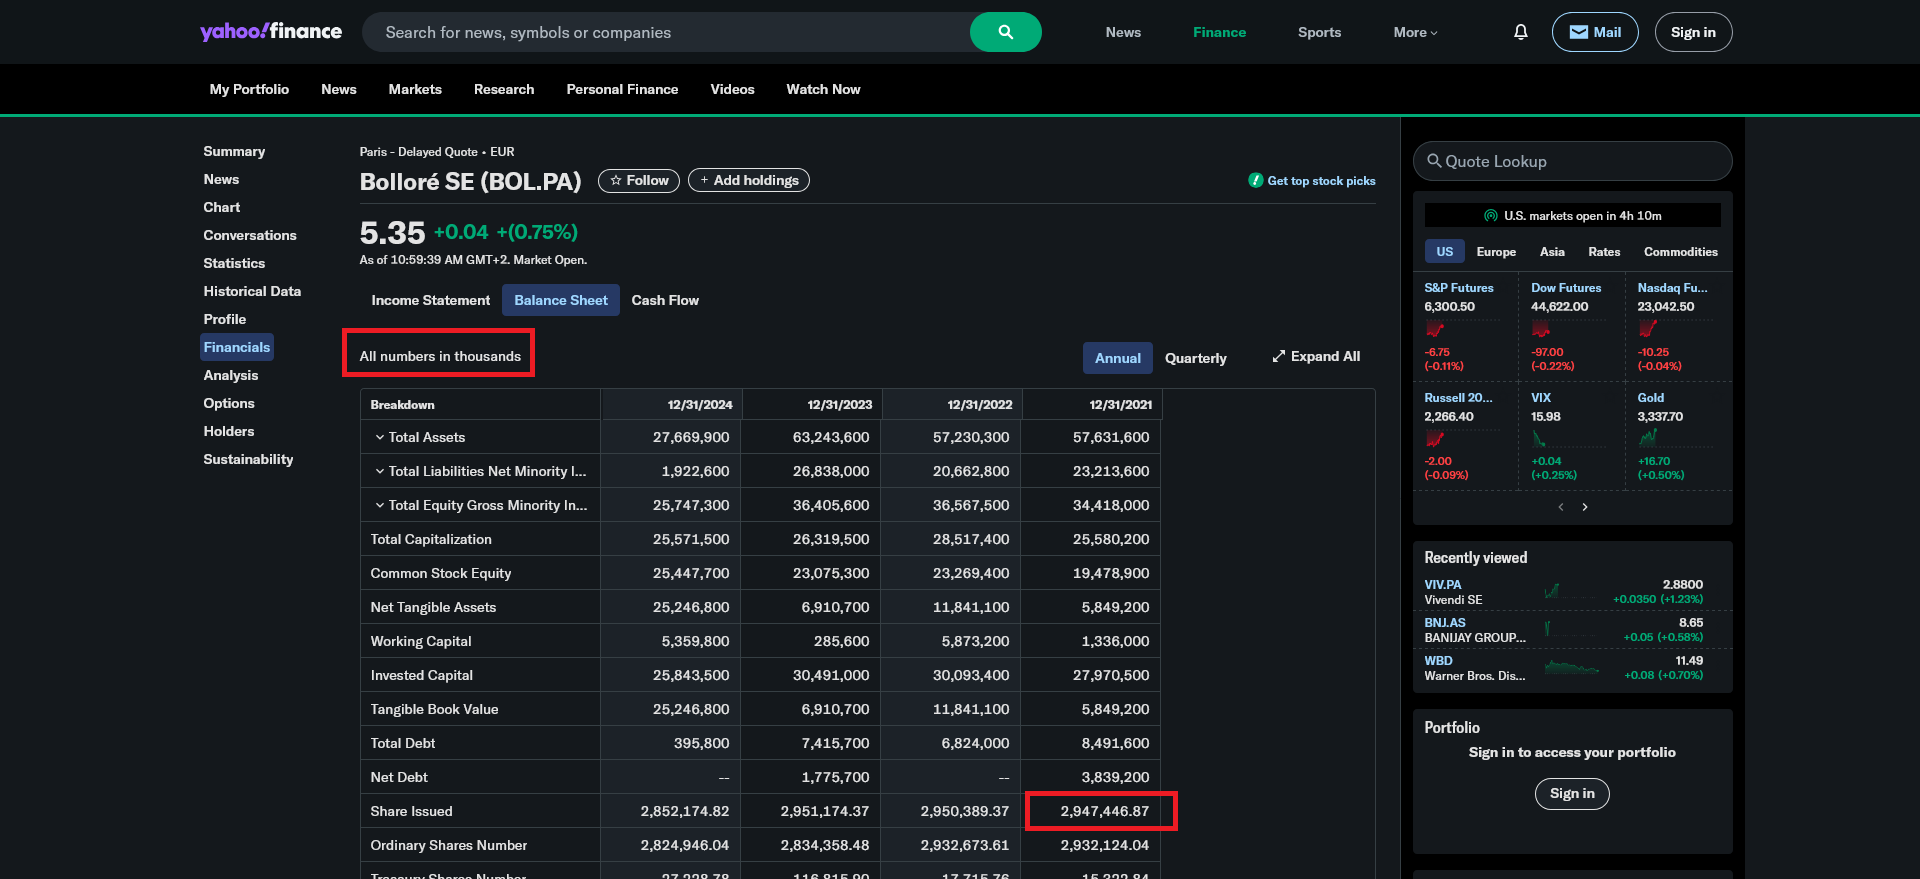Viewport: 1920px width, 879px height.
Task: Select Annual period view
Action: coord(1118,358)
